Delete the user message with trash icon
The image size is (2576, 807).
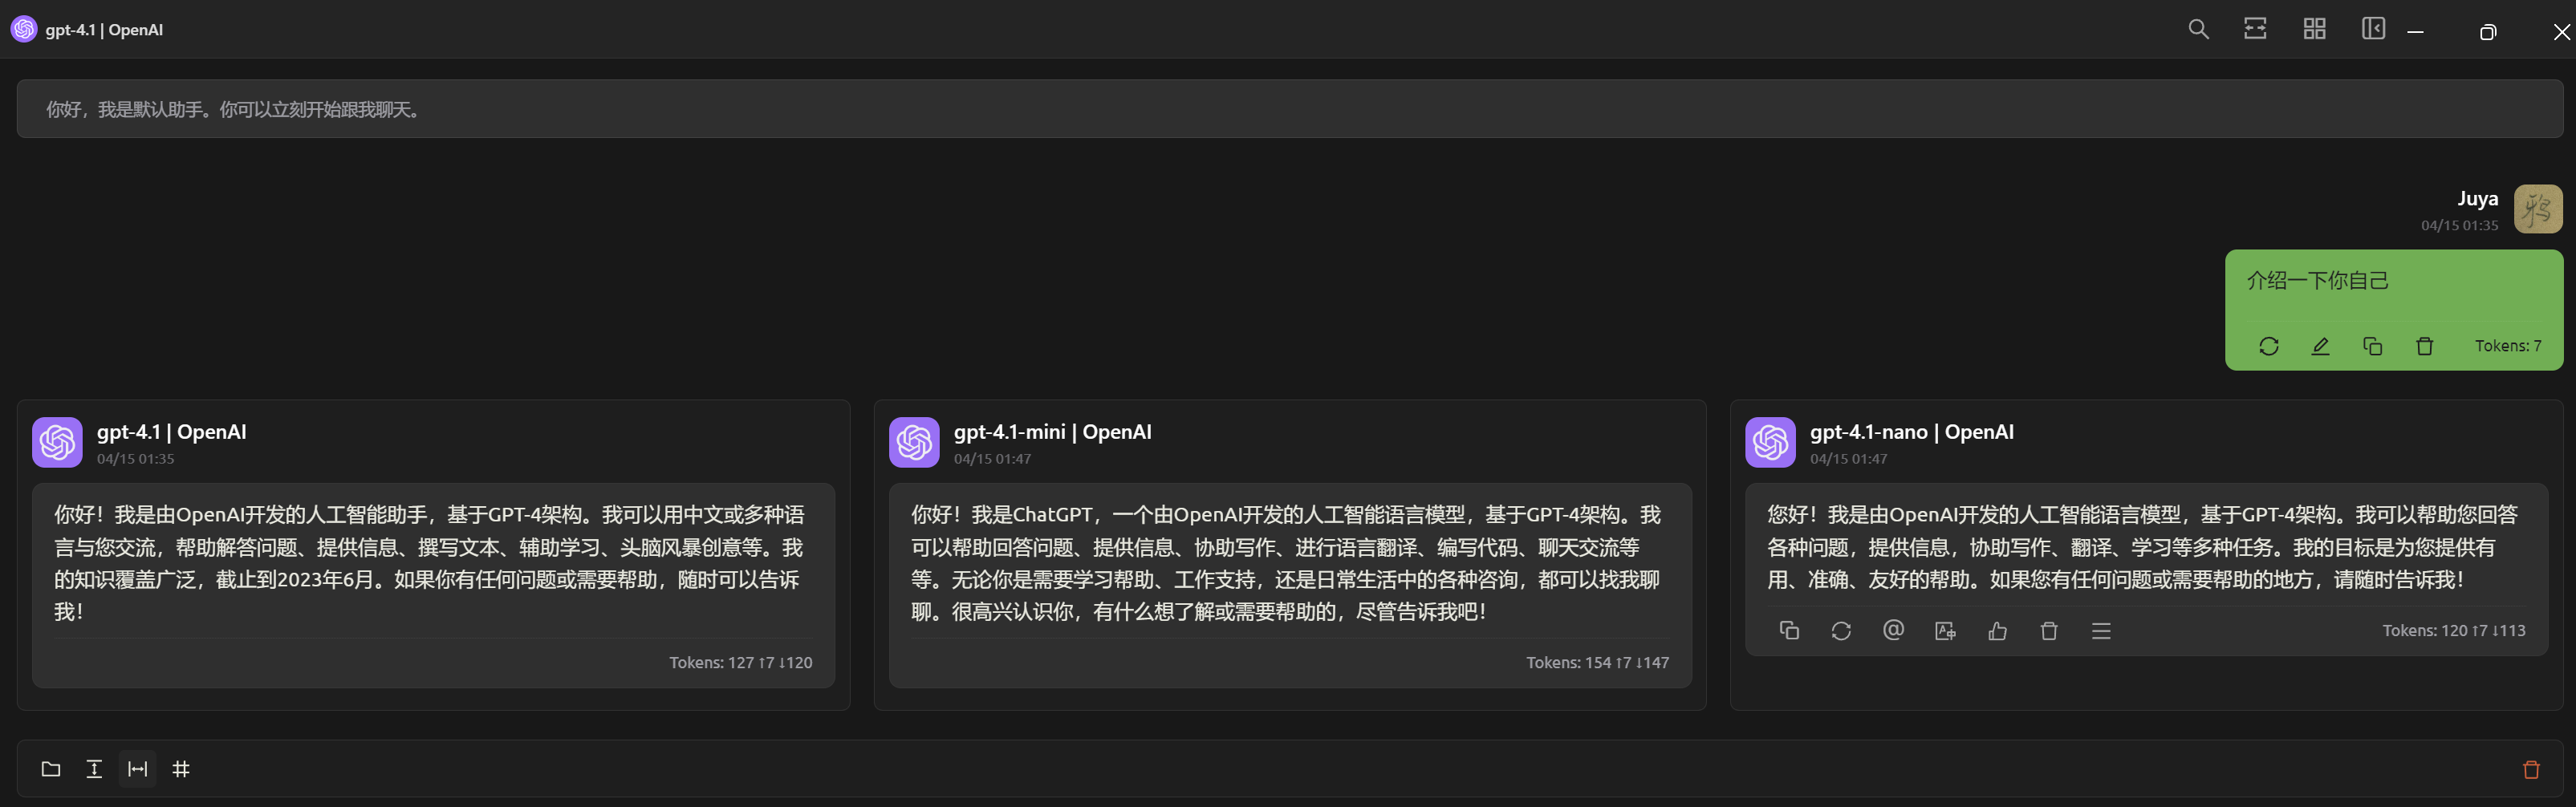pos(2424,346)
